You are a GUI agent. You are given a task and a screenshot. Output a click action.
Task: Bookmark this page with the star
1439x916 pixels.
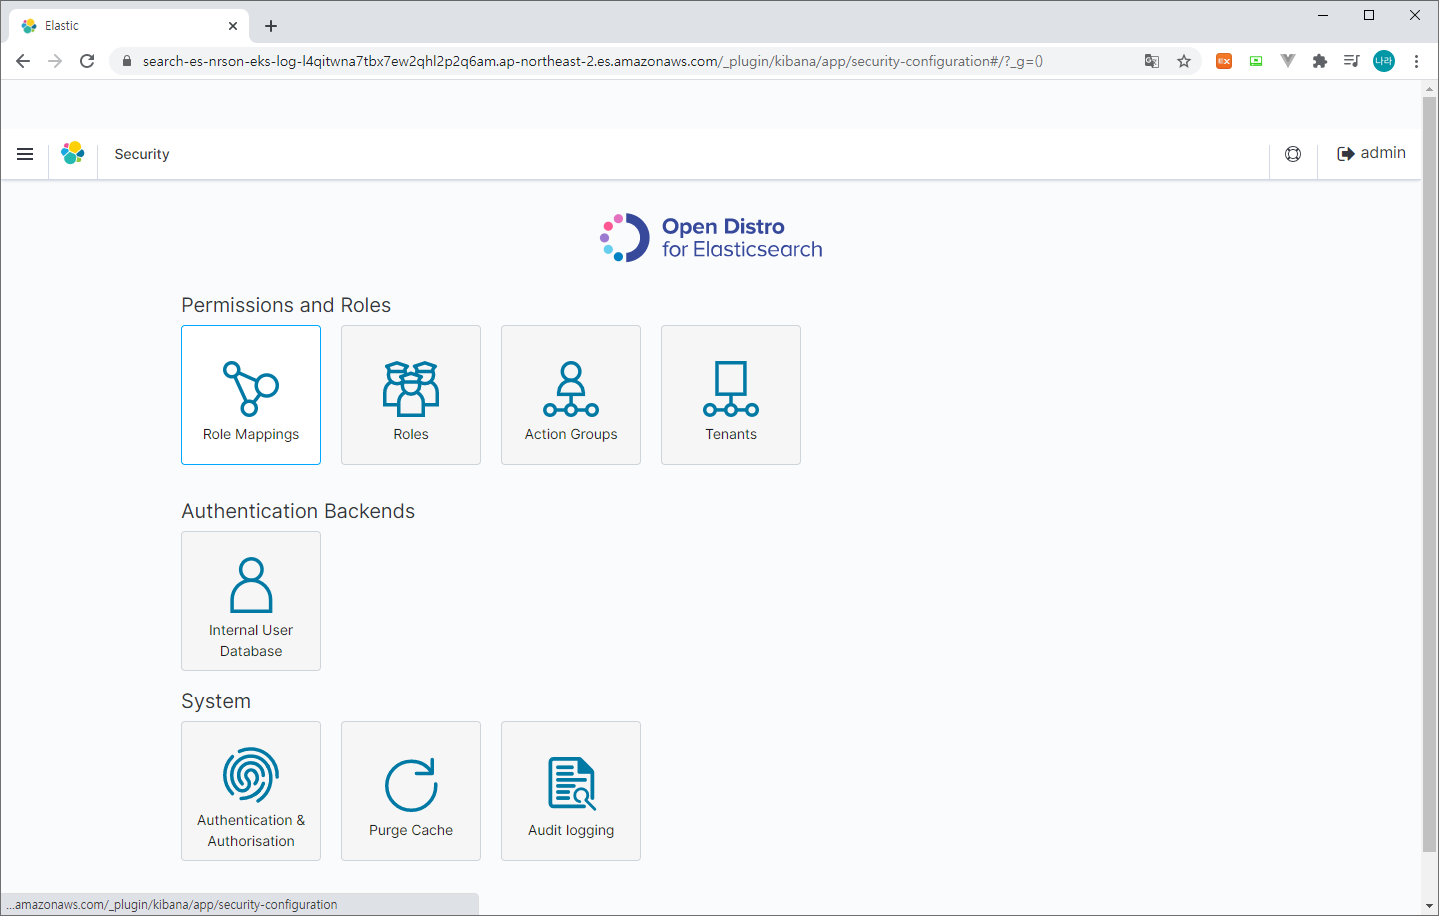[1184, 61]
